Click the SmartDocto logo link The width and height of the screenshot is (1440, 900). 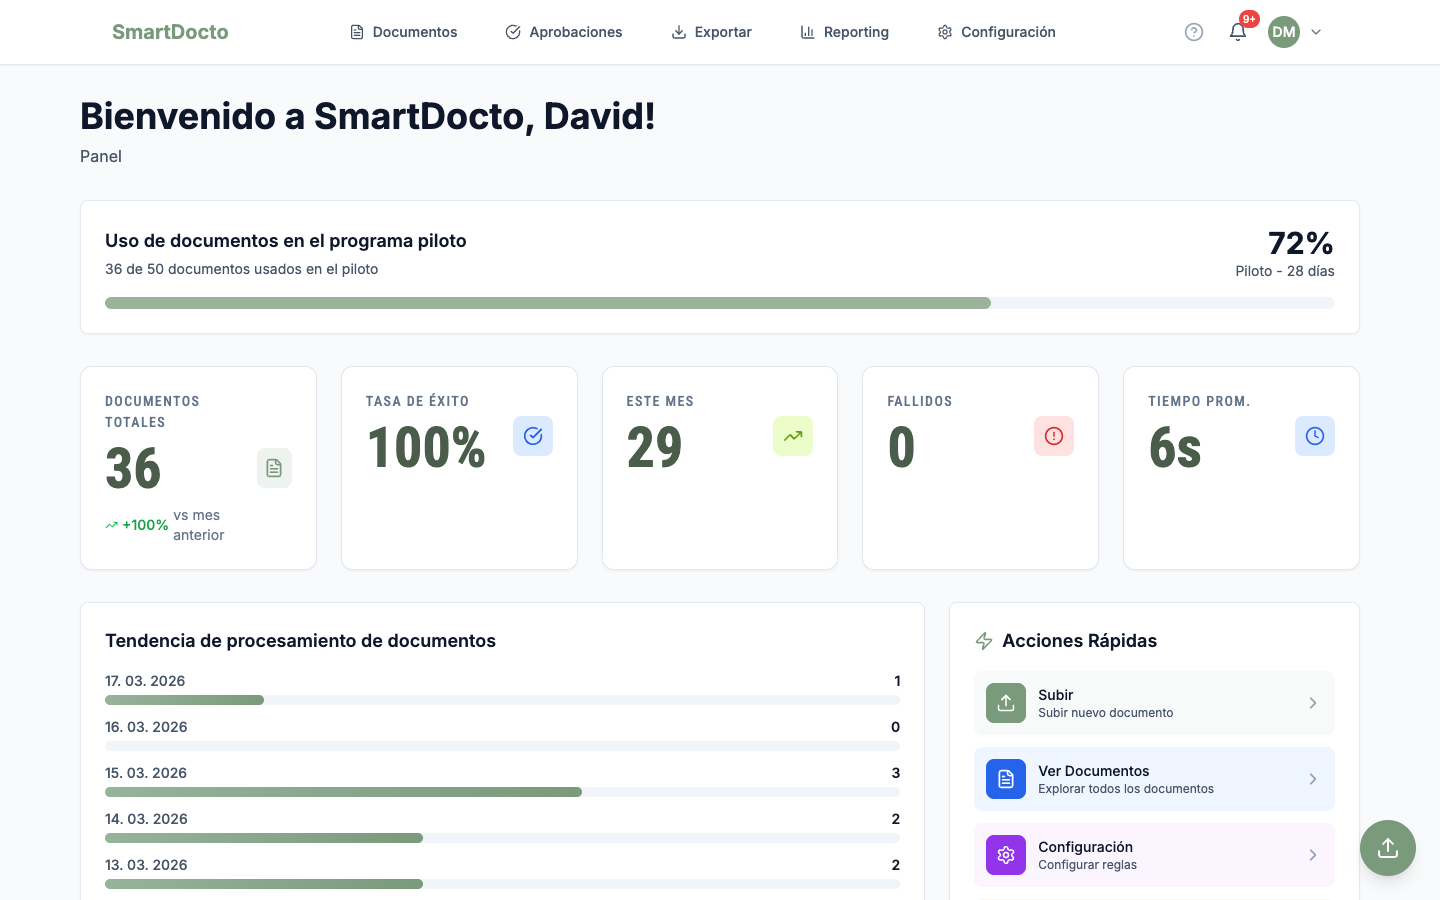170,31
